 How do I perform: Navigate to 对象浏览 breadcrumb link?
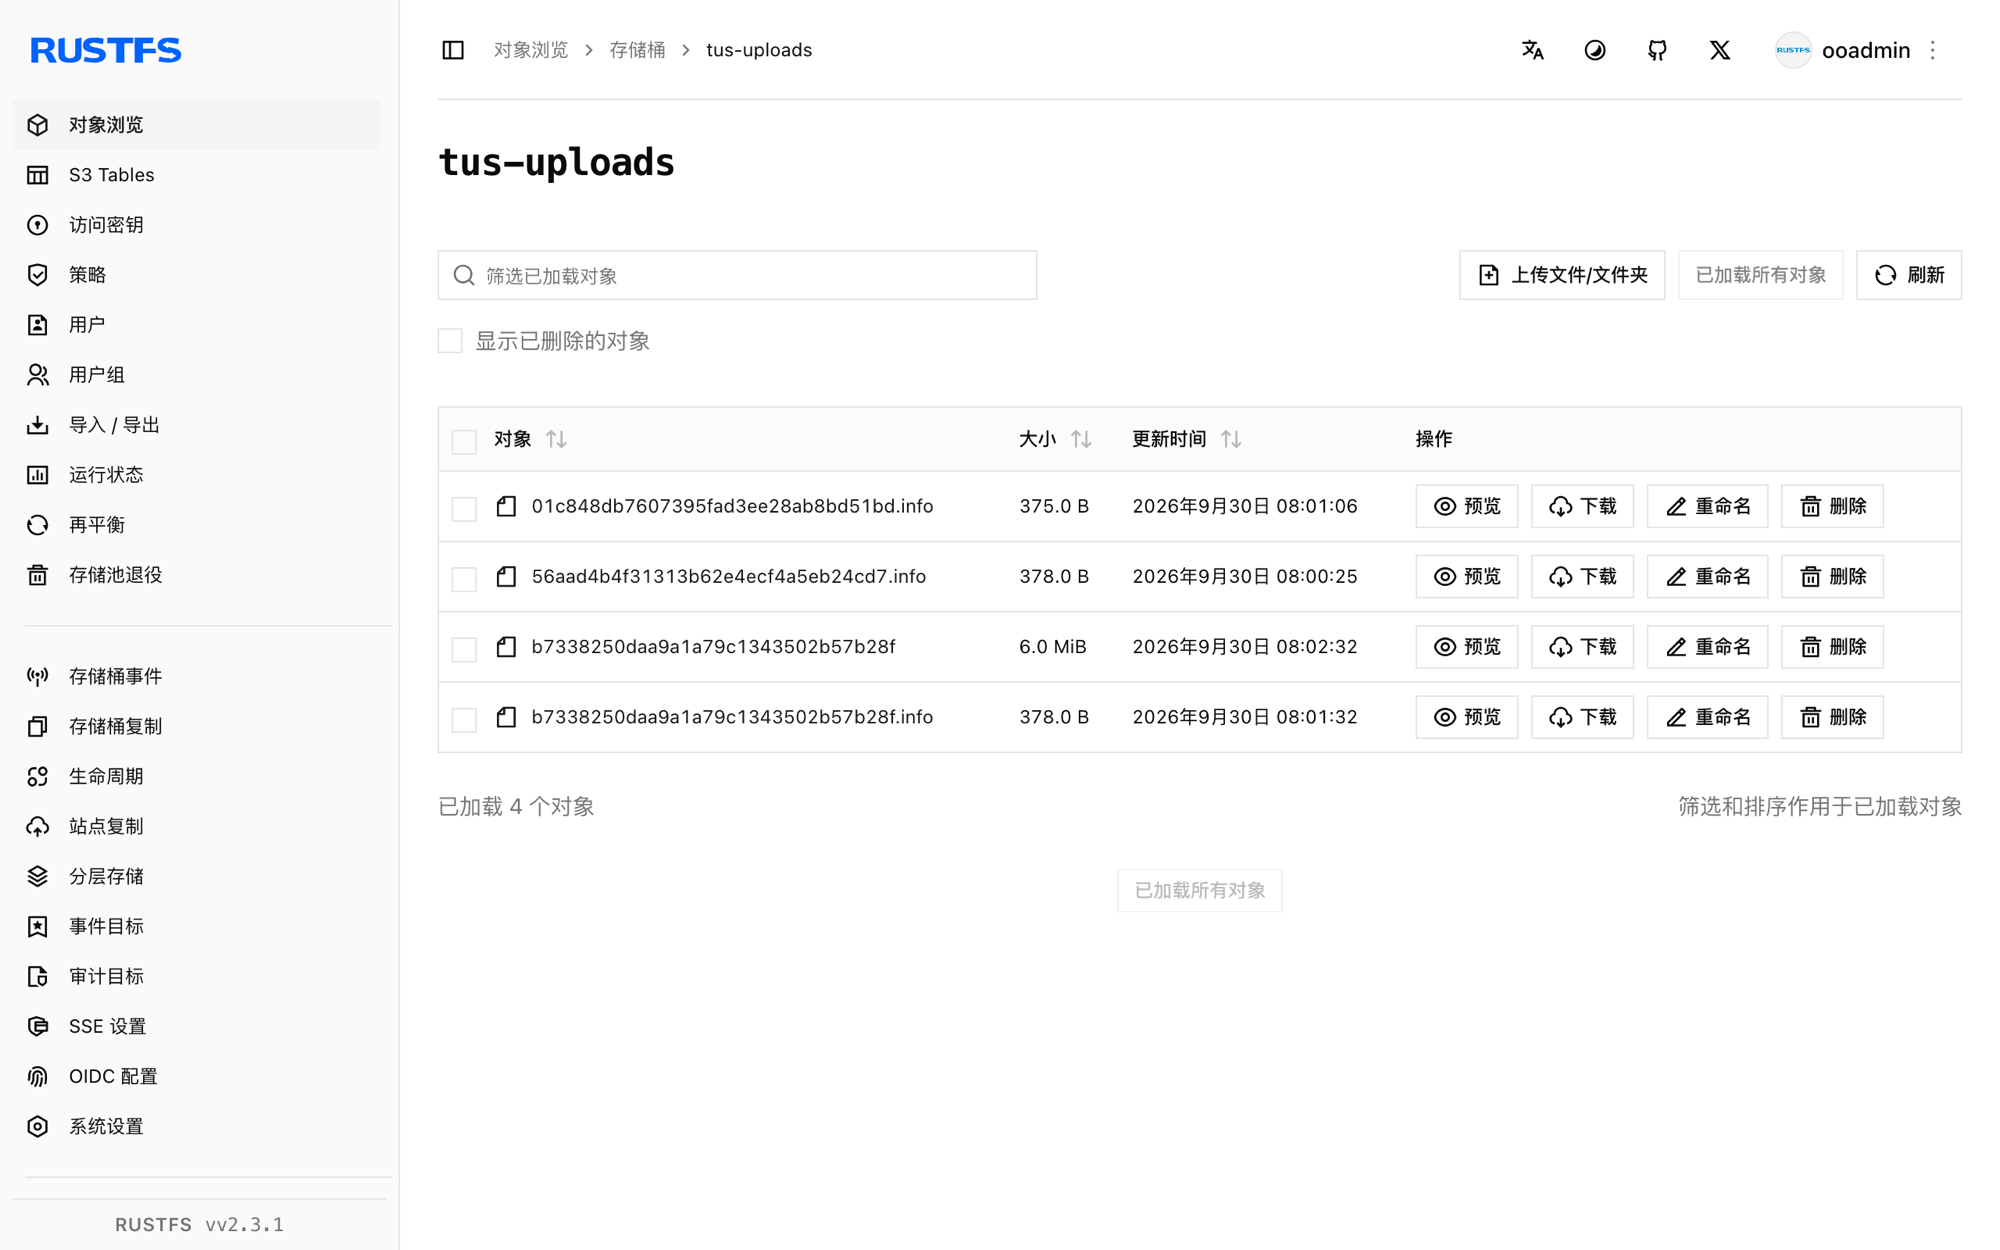[531, 50]
